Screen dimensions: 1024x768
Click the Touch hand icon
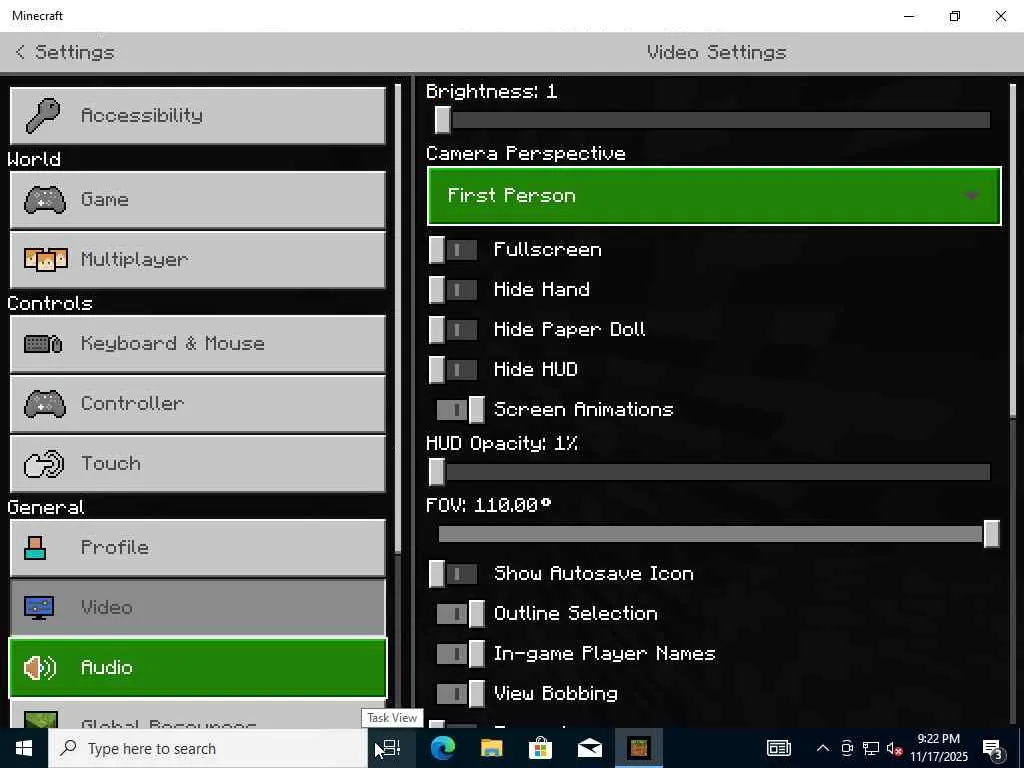coord(44,464)
